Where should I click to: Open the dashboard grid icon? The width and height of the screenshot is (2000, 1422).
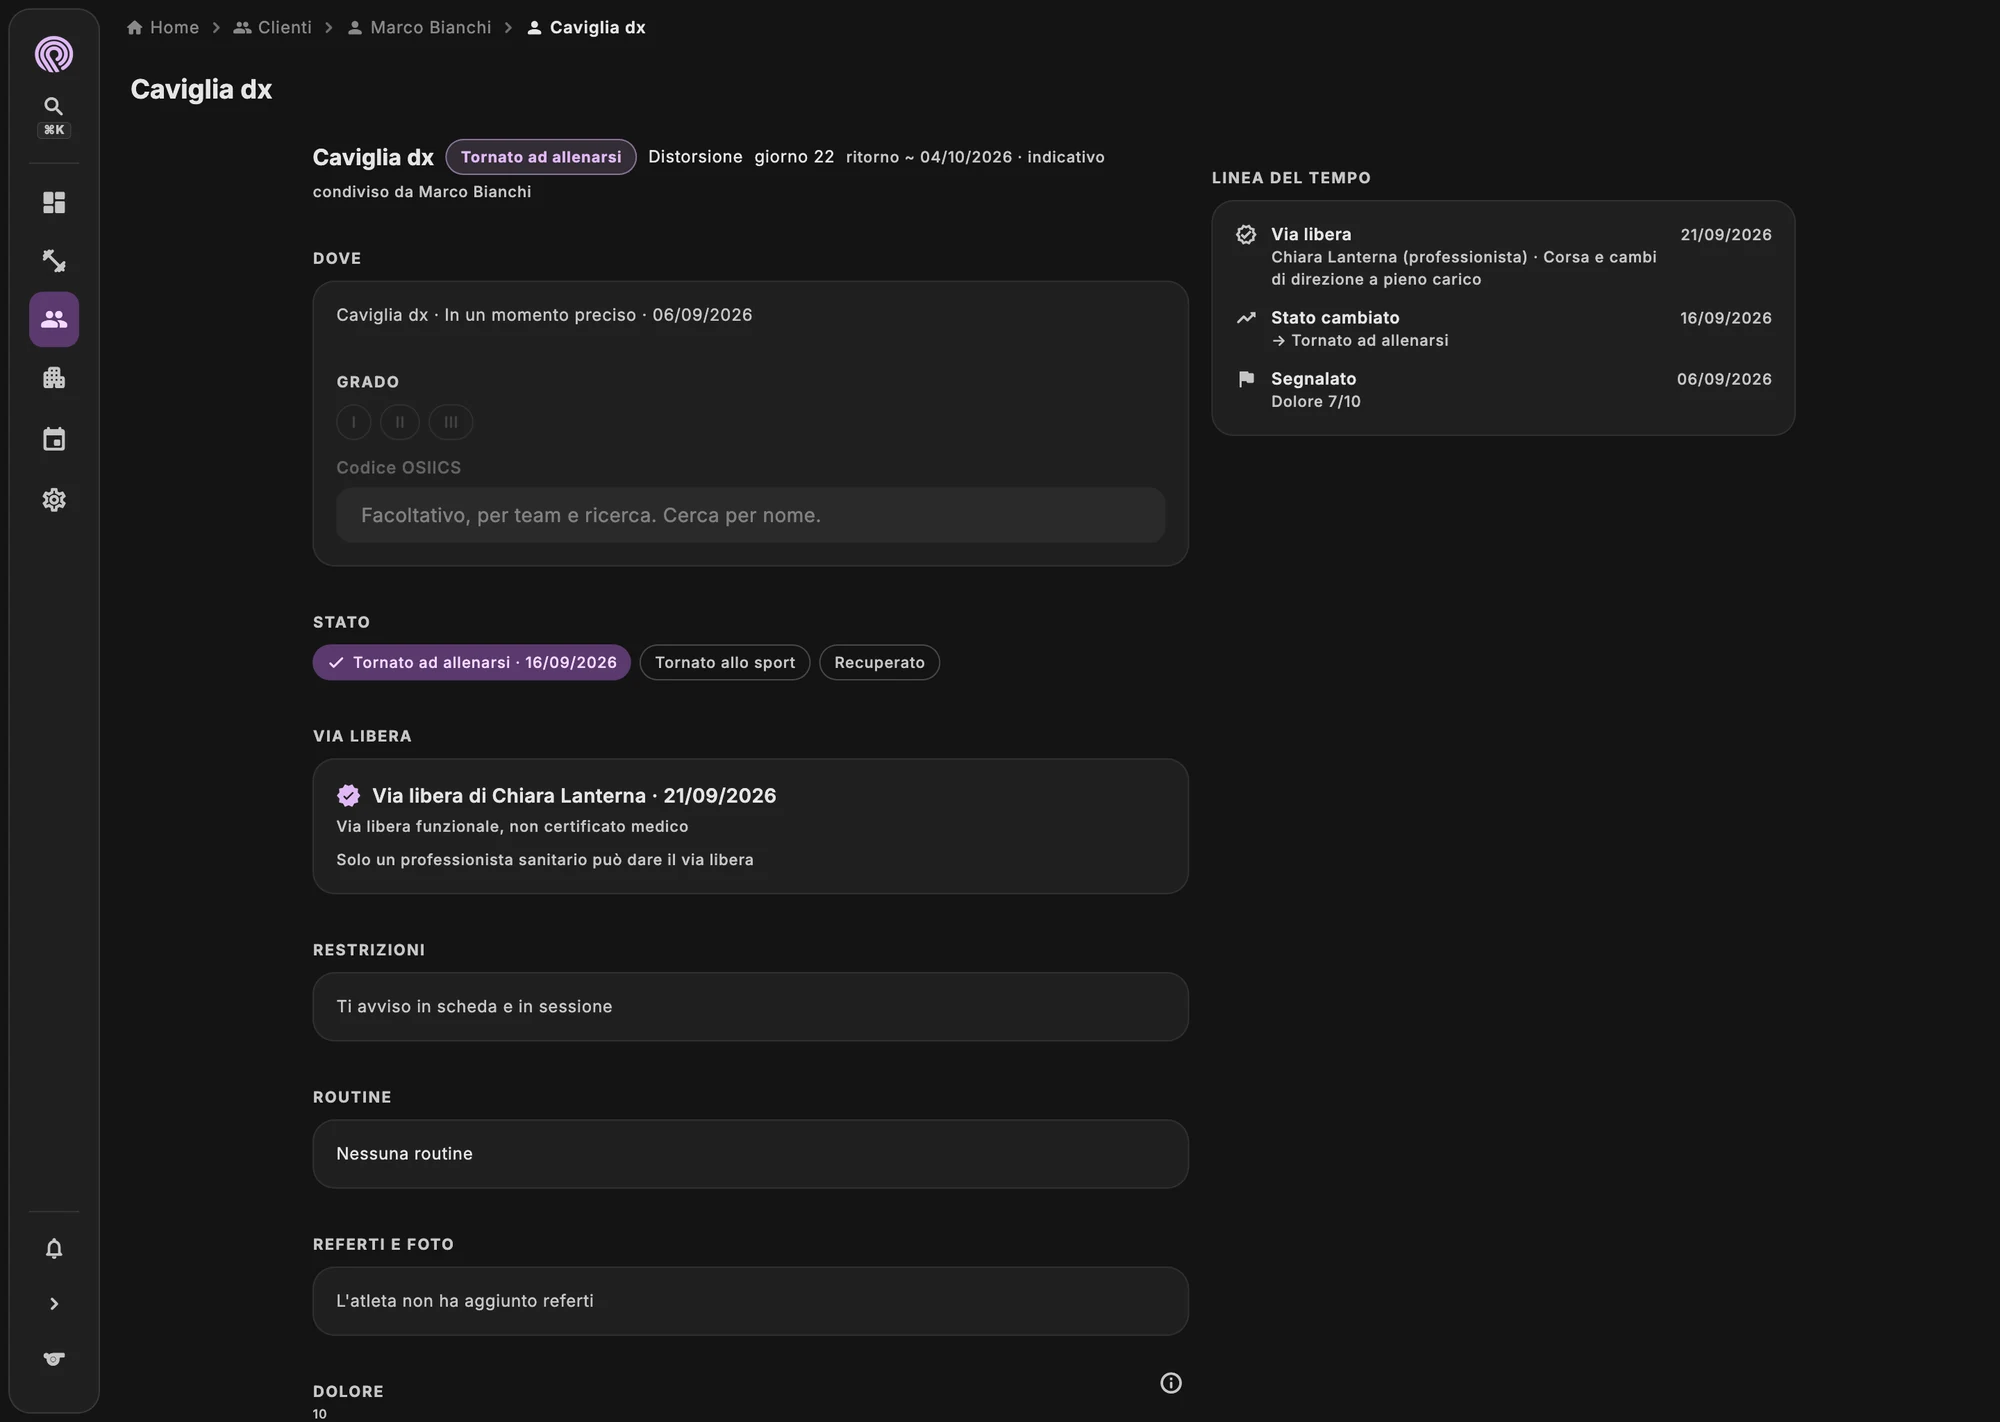click(x=54, y=203)
